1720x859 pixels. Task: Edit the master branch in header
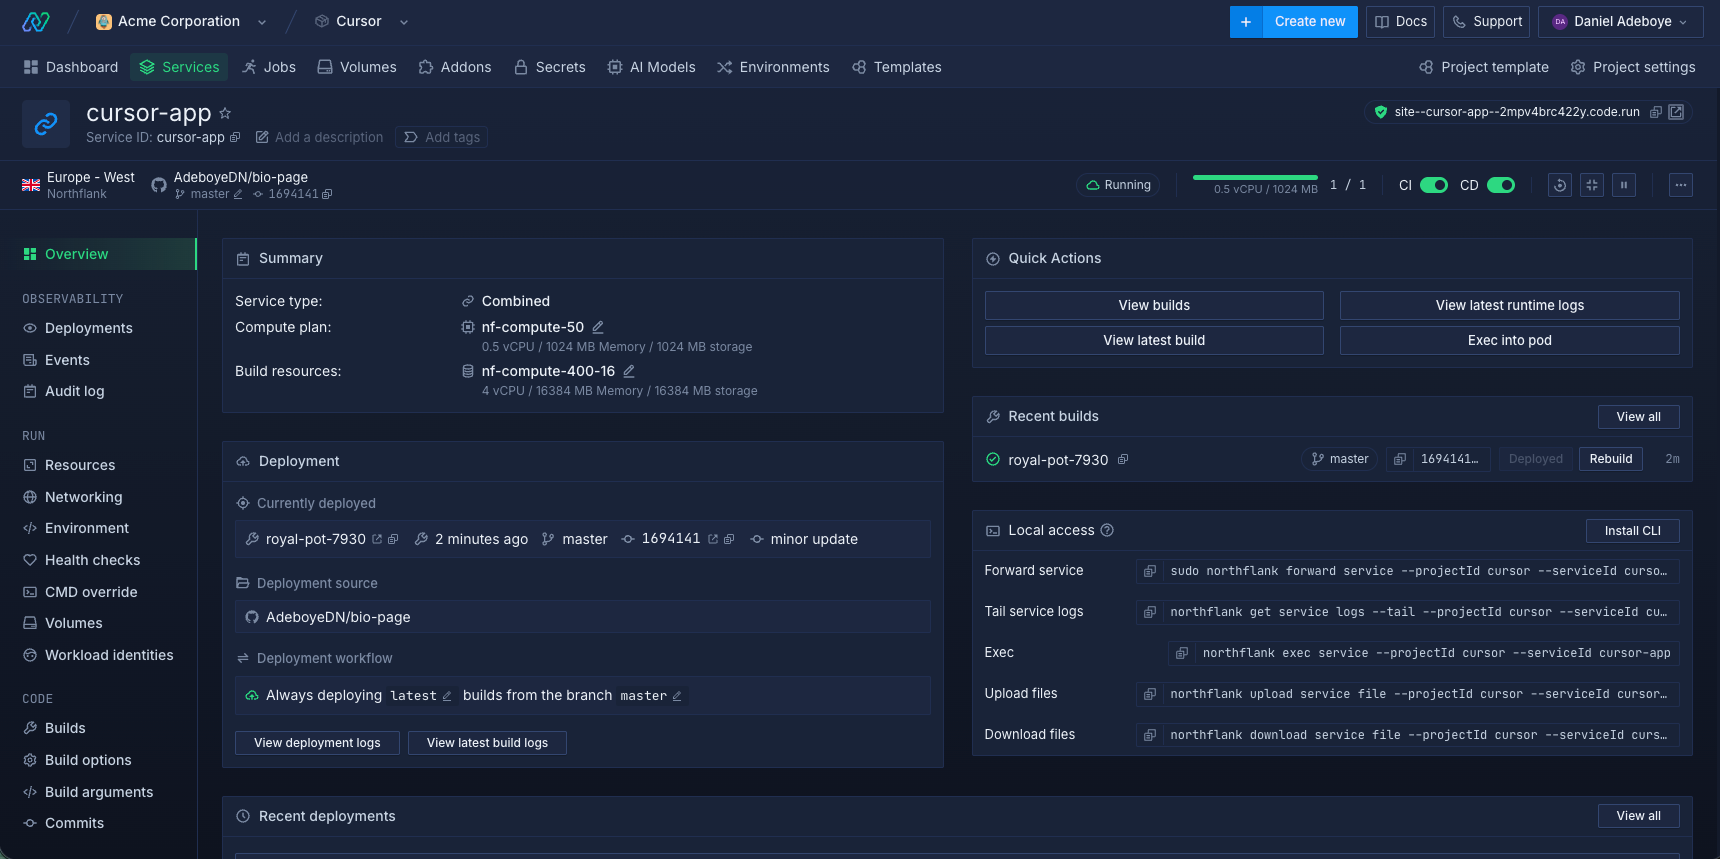pos(238,194)
